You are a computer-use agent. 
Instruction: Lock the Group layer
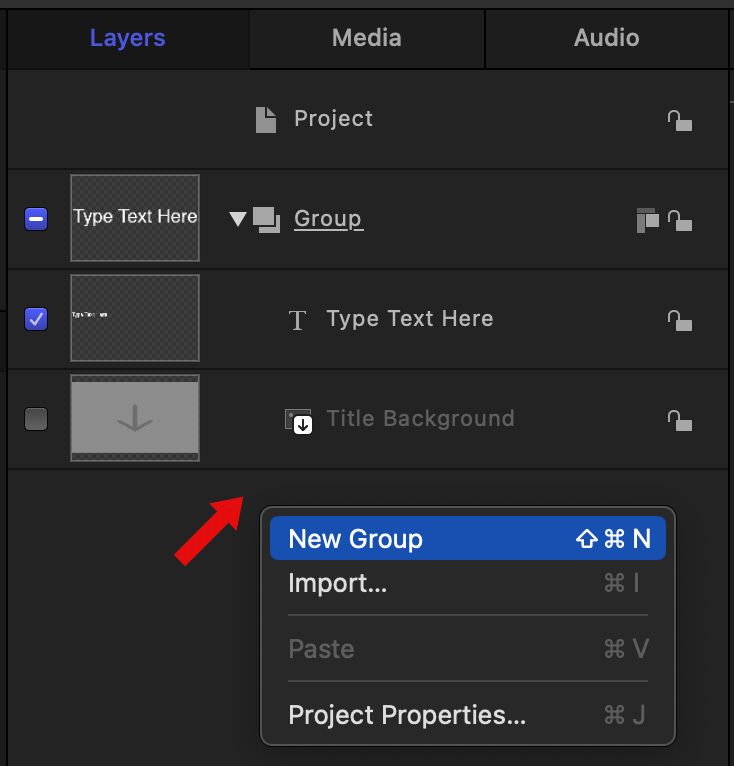[680, 219]
